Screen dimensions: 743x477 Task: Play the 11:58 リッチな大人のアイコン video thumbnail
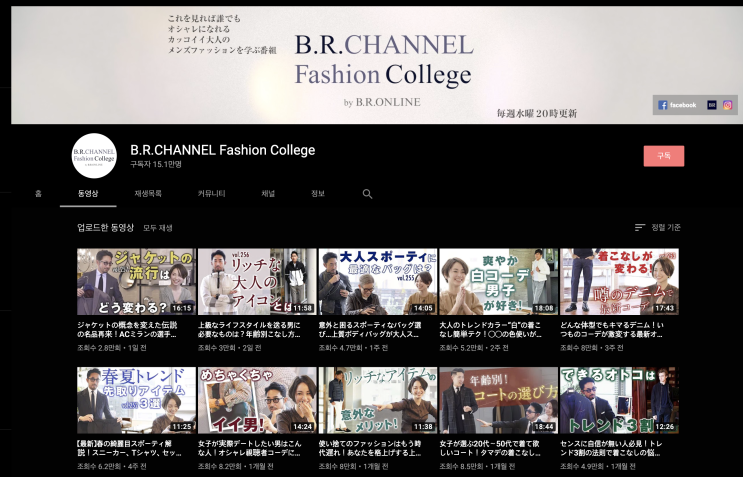coord(257,281)
